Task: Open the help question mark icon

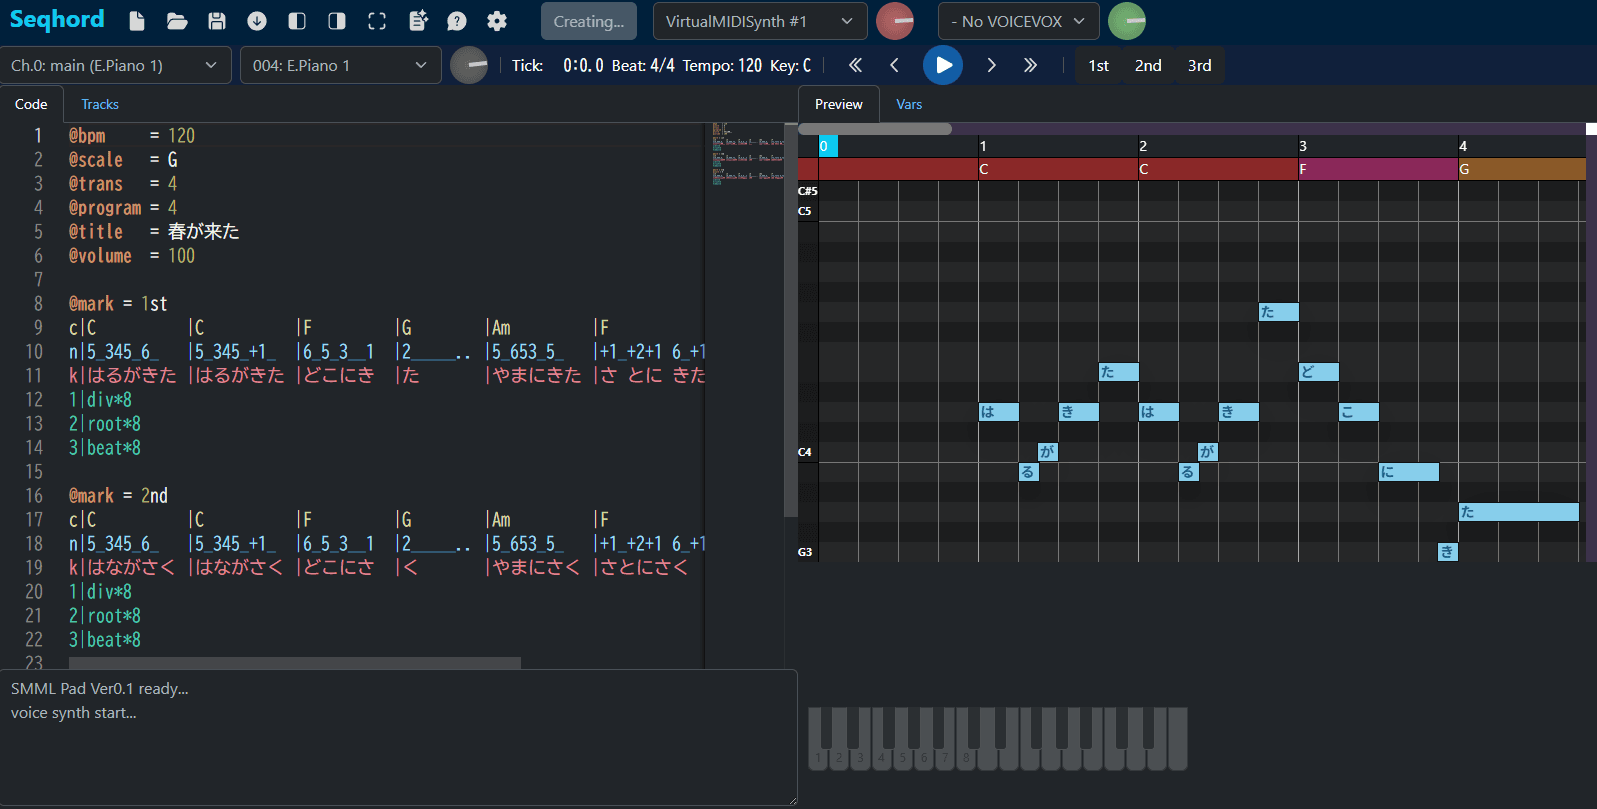Action: 457,21
